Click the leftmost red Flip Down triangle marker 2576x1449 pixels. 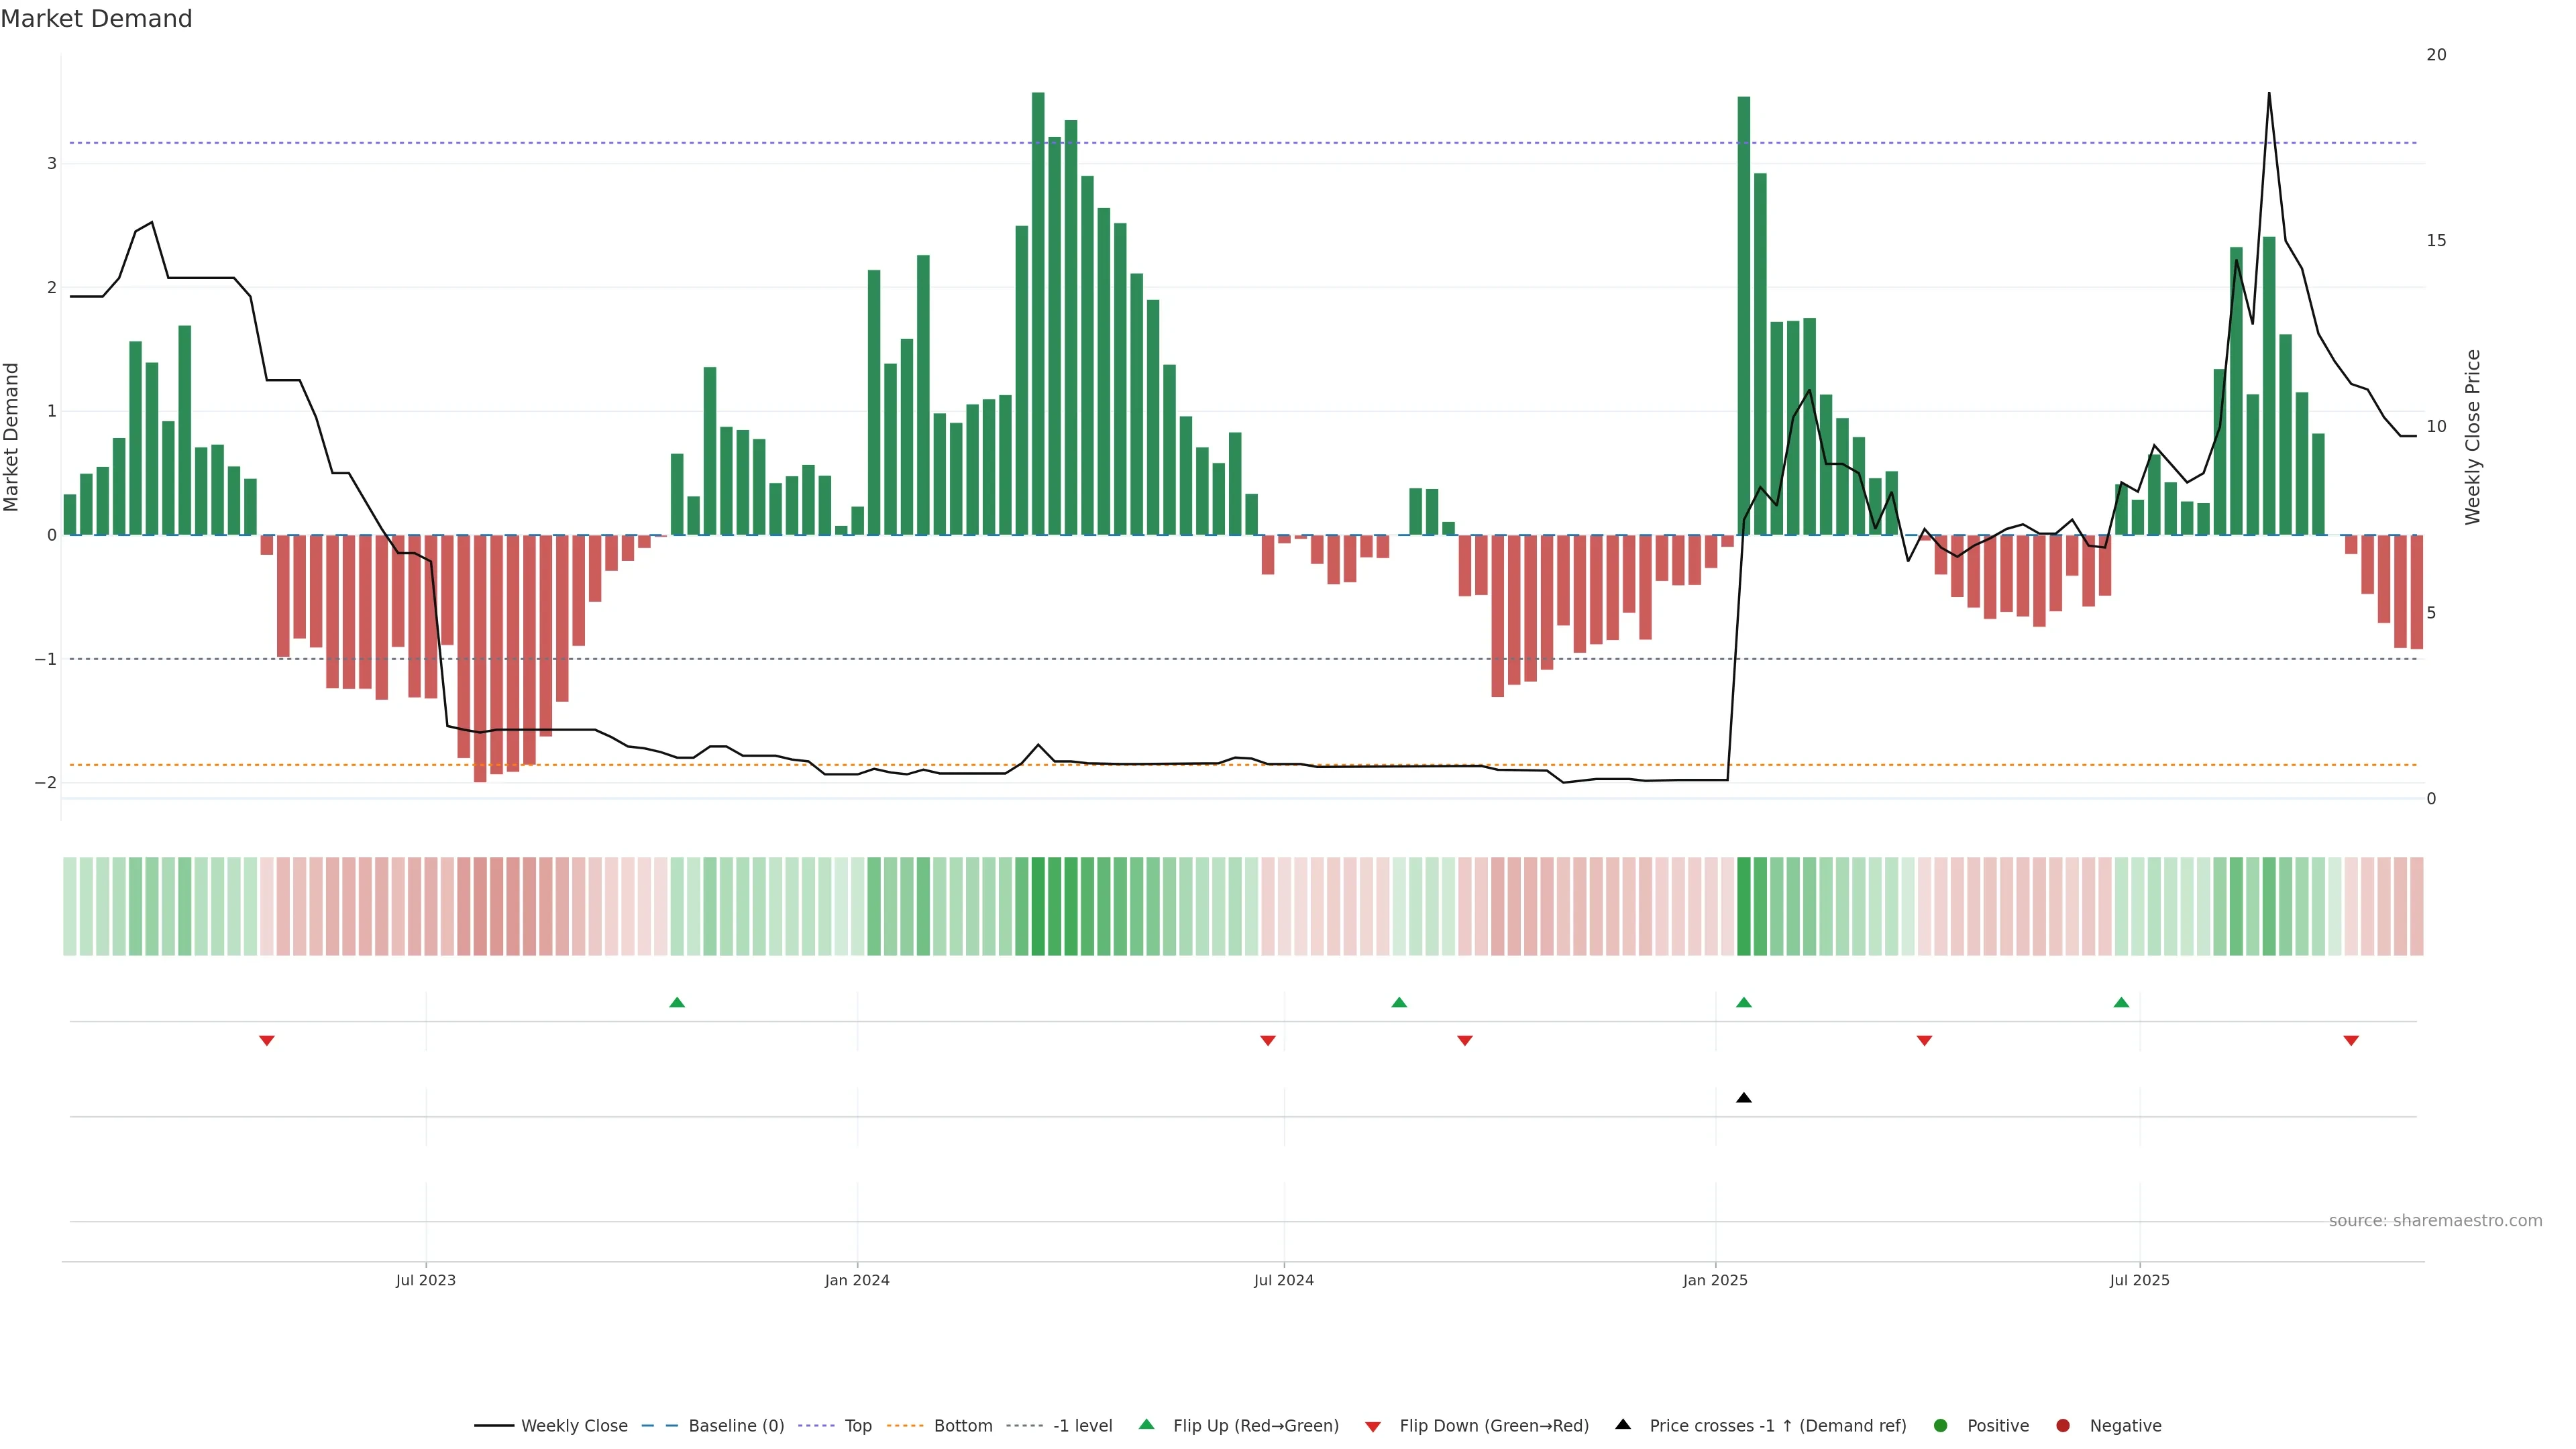(267, 1041)
